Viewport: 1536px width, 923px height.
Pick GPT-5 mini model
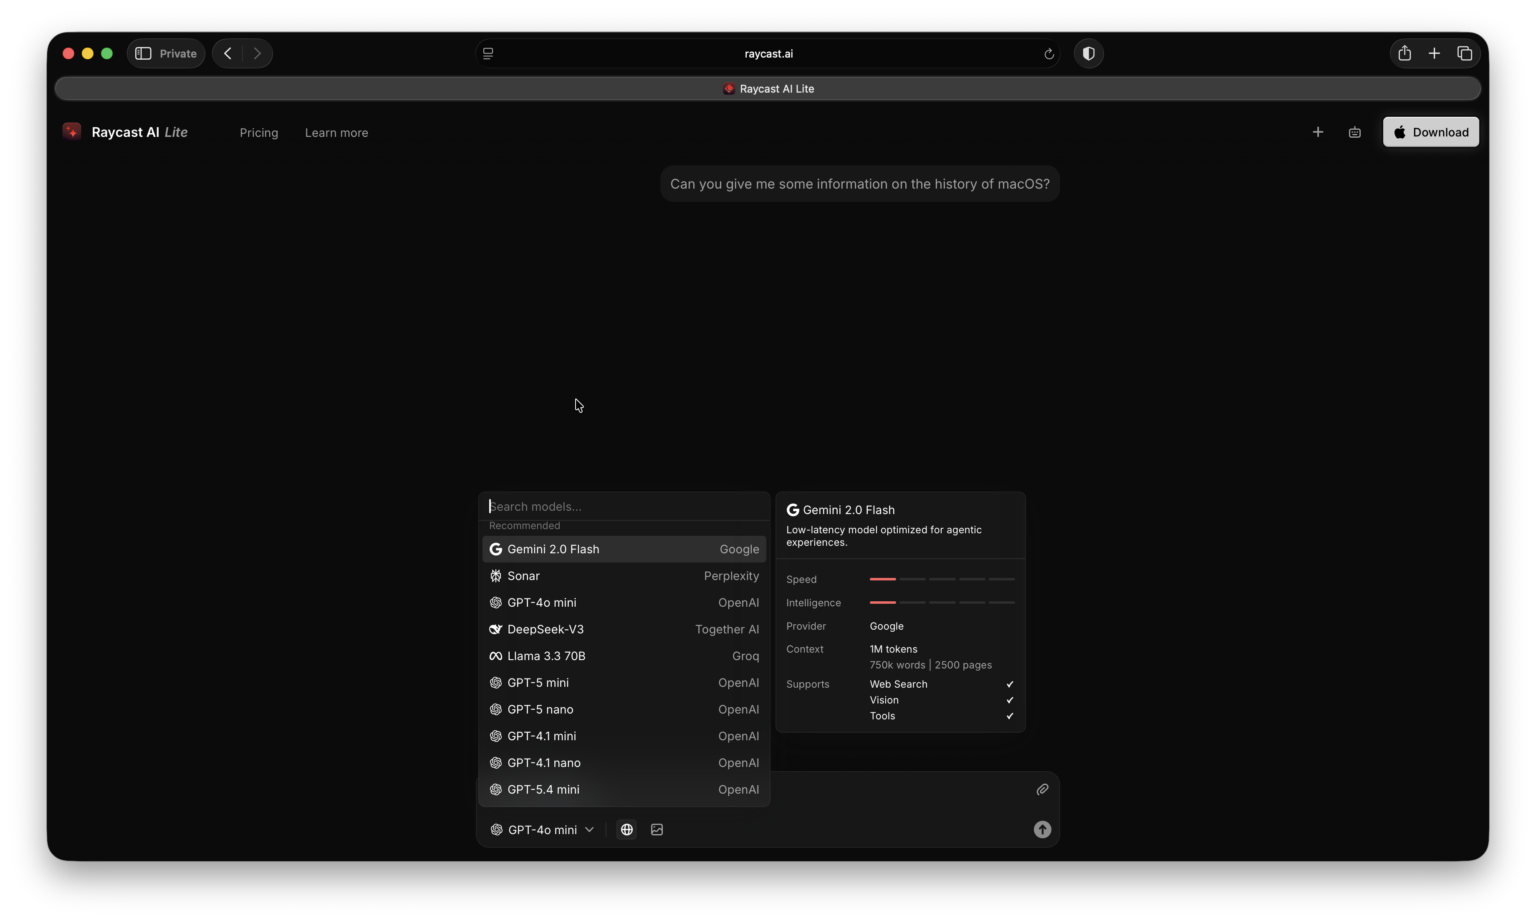624,683
